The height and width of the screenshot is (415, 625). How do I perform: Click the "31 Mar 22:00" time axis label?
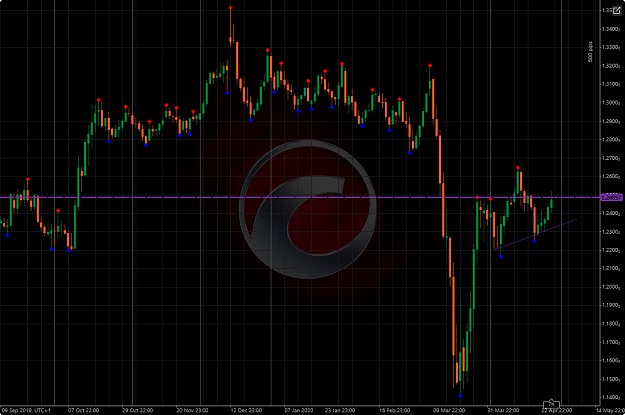[503, 410]
